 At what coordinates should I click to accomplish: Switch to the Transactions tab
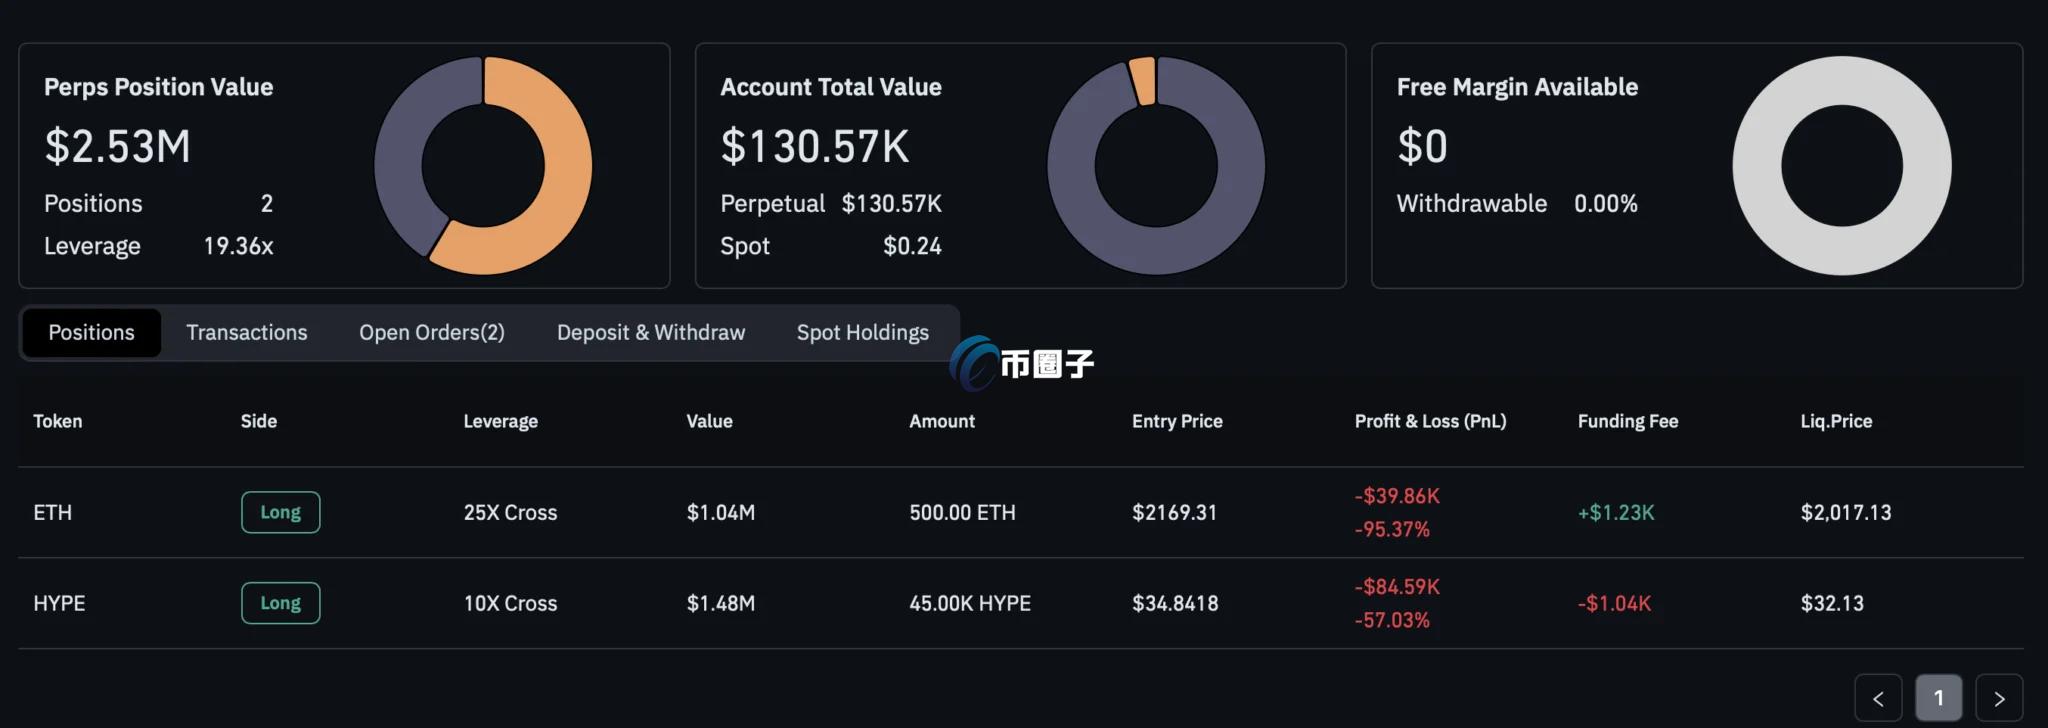pyautogui.click(x=246, y=333)
